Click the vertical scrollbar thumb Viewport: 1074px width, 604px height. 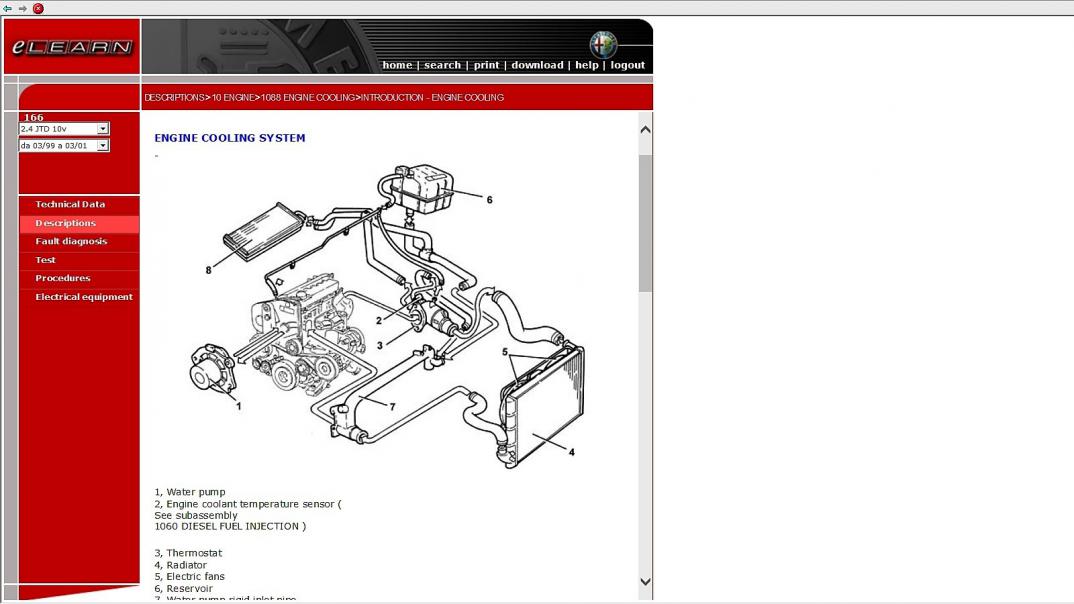(645, 223)
